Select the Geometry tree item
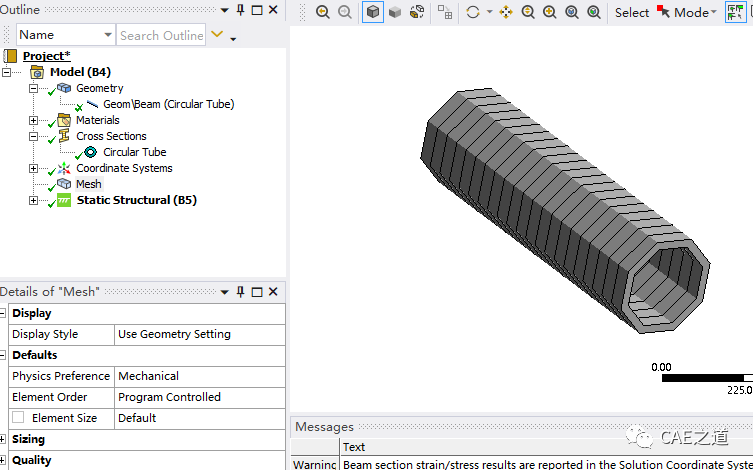 click(x=99, y=88)
